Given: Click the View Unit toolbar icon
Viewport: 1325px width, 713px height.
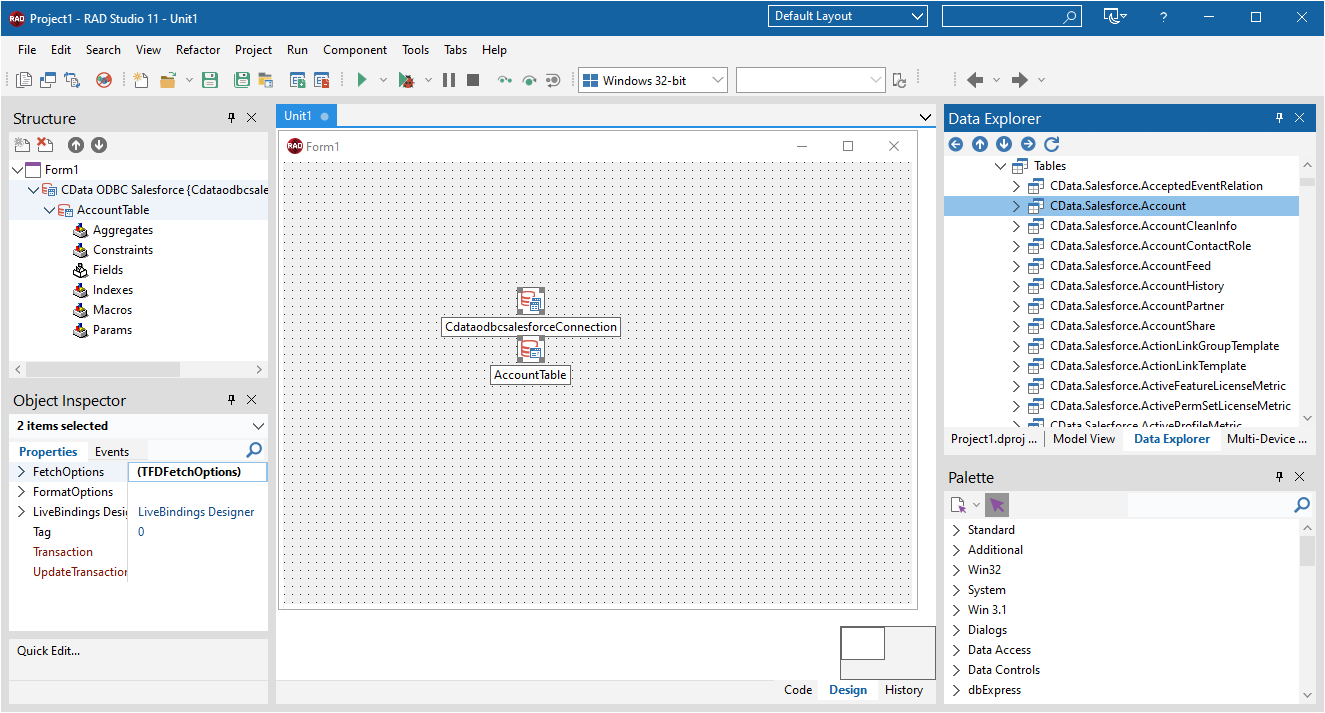Looking at the screenshot, I should tap(24, 80).
